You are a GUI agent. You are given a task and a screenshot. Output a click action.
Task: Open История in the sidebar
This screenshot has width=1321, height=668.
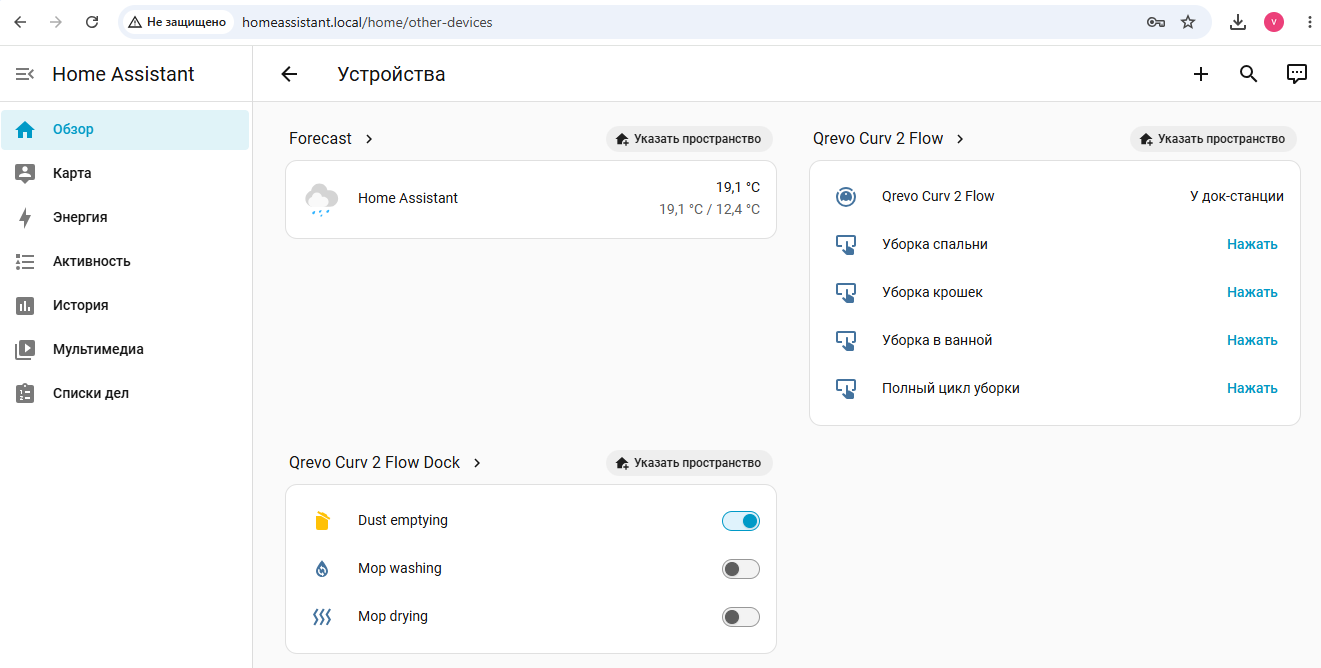125,305
